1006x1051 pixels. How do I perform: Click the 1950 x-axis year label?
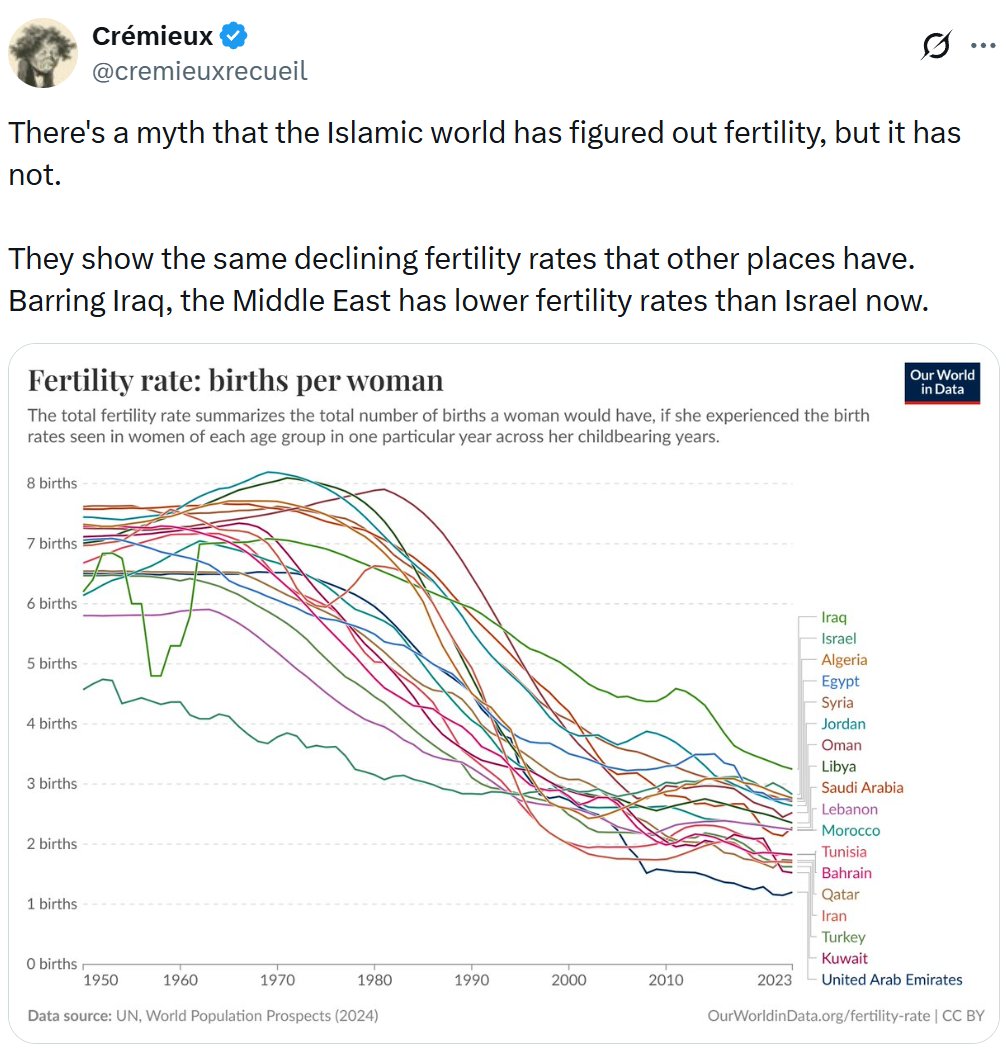click(101, 980)
